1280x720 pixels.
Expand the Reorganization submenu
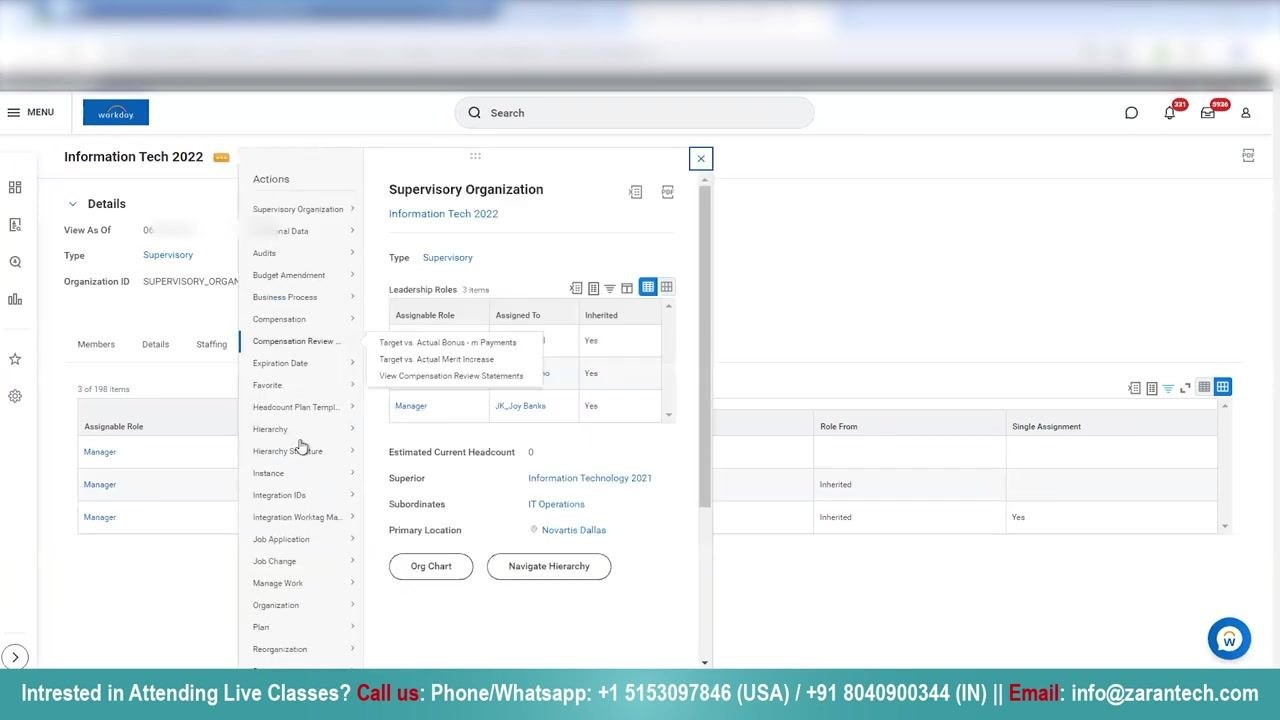click(304, 649)
